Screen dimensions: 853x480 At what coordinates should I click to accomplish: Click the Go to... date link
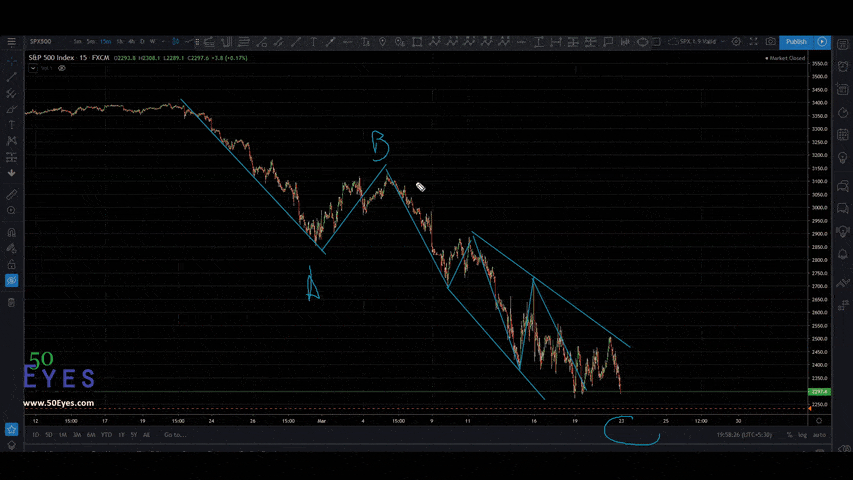175,435
